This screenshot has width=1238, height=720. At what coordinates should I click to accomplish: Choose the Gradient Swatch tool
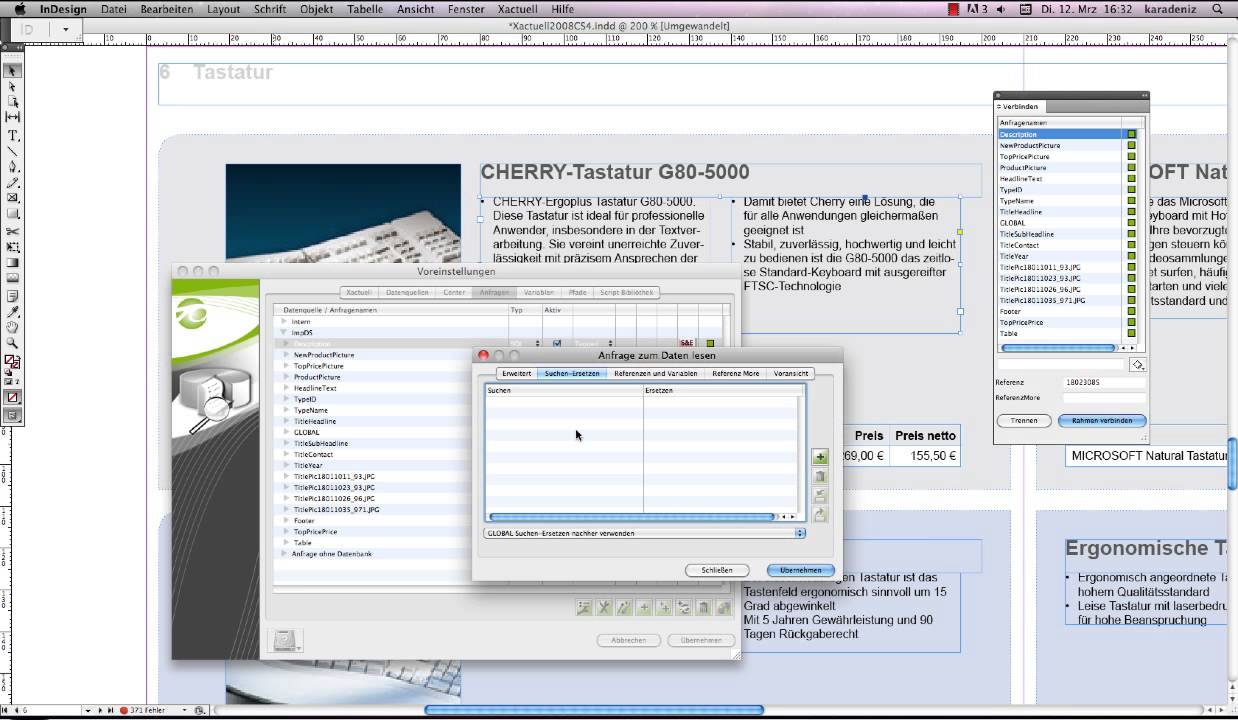click(x=13, y=263)
